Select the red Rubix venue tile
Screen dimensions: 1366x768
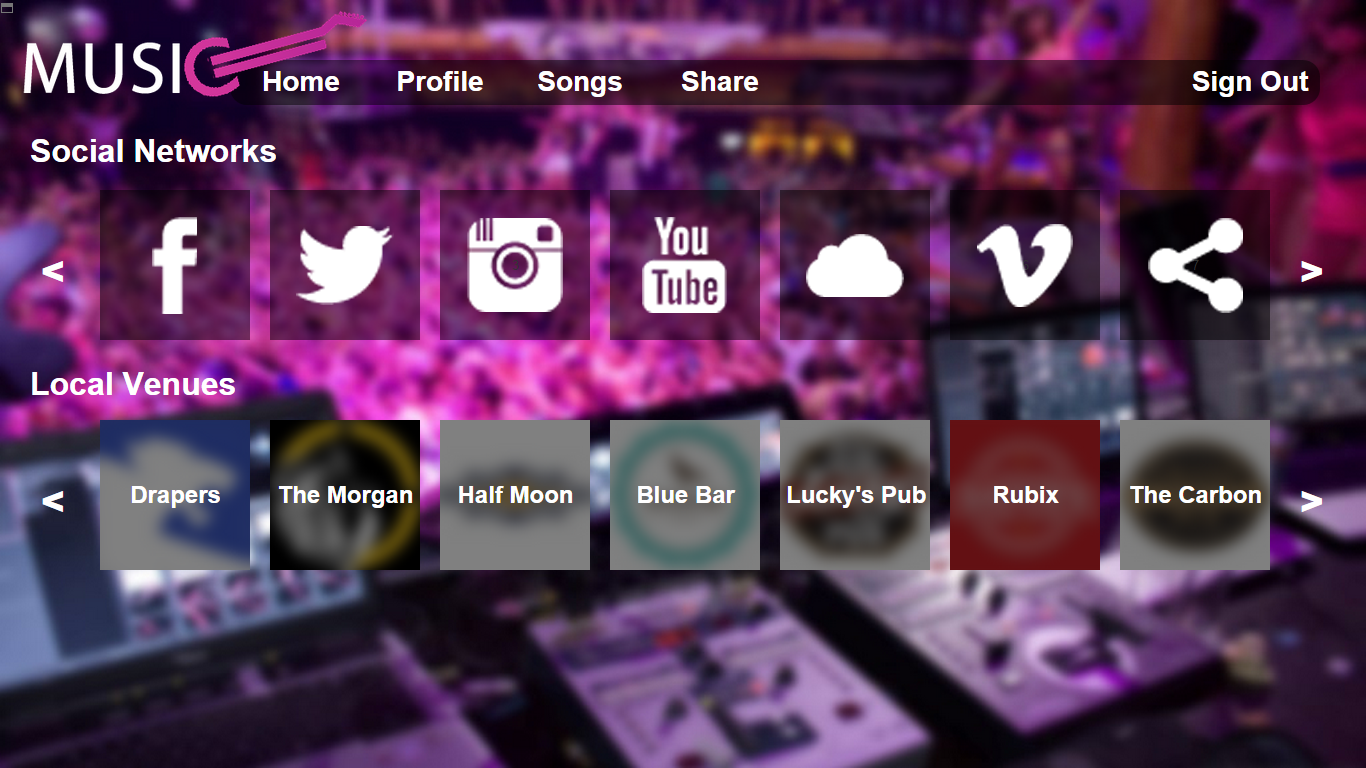pyautogui.click(x=1025, y=495)
